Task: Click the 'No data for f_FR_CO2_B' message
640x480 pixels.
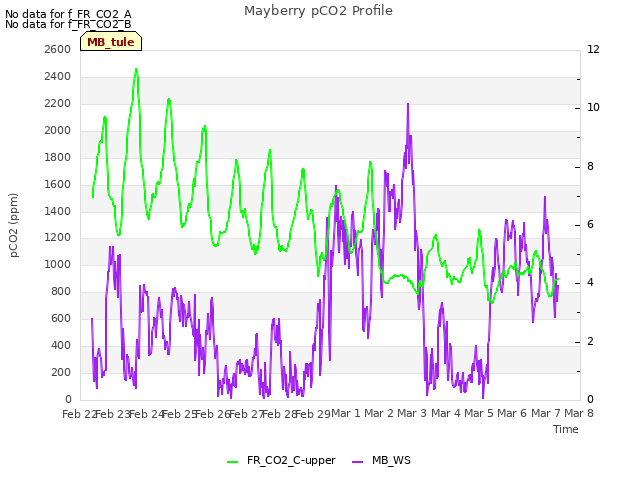Action: pos(68,24)
